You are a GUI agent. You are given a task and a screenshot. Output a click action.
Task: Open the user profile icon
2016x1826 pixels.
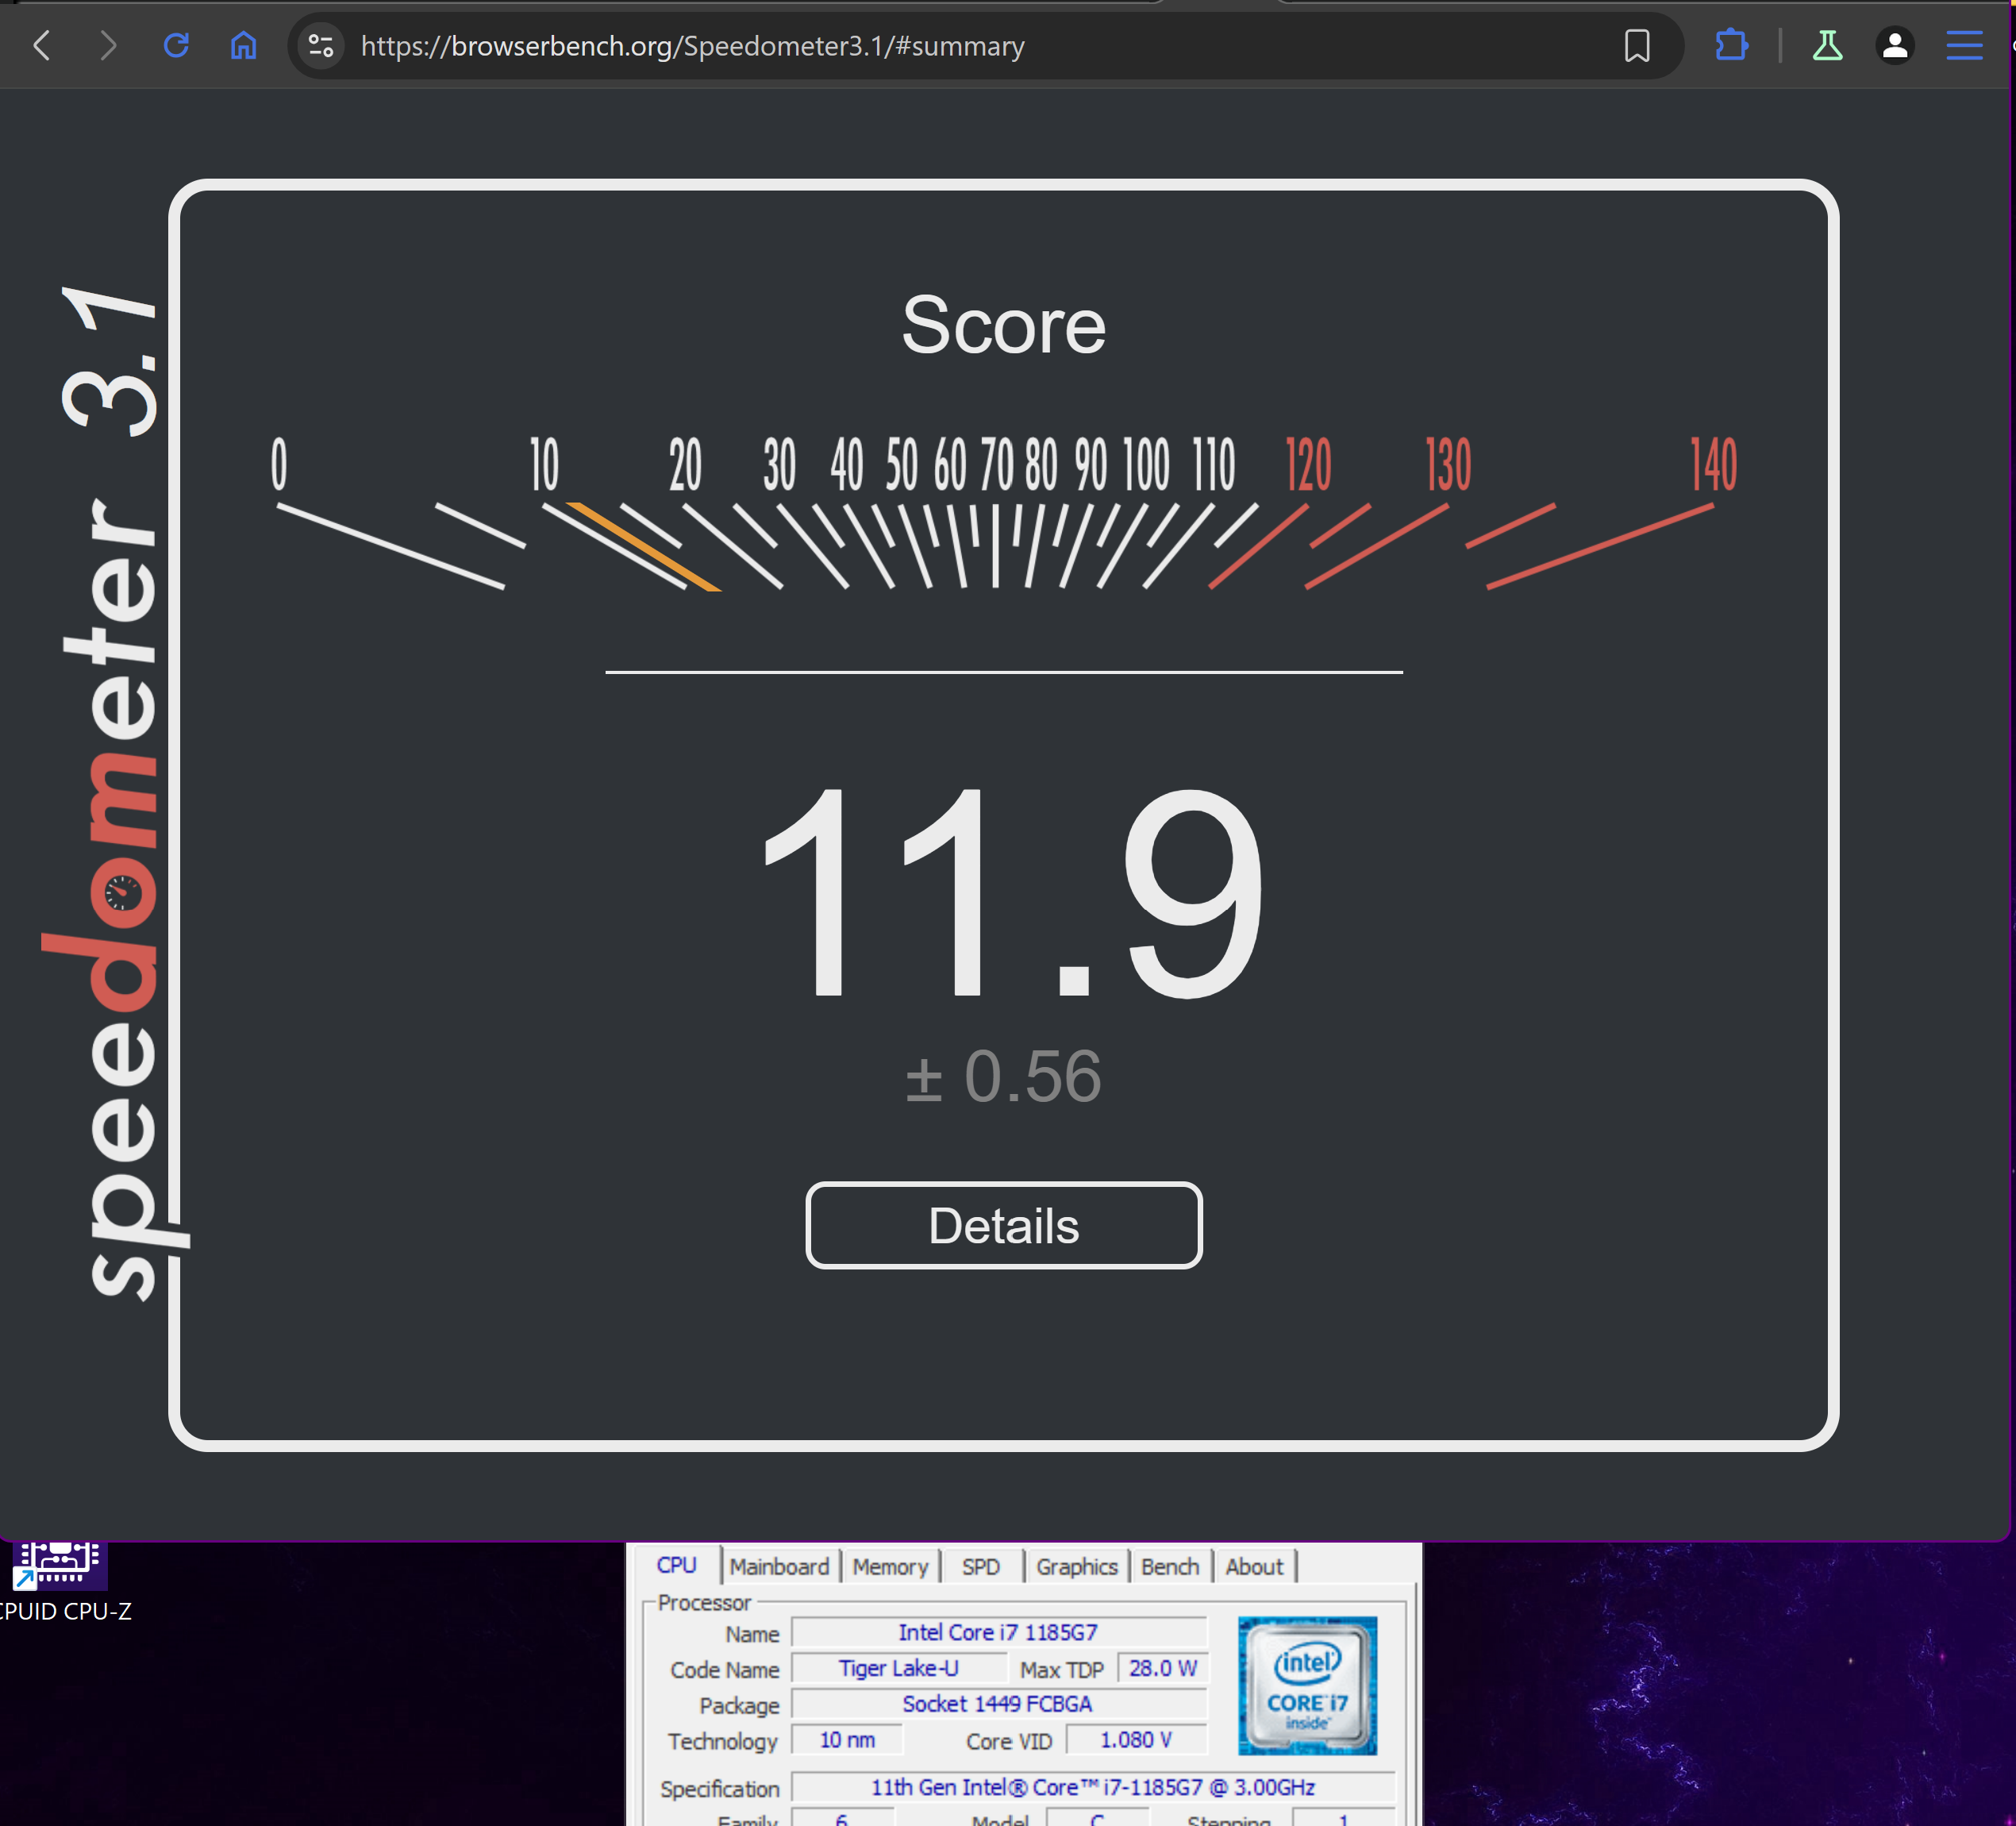pyautogui.click(x=1894, y=46)
